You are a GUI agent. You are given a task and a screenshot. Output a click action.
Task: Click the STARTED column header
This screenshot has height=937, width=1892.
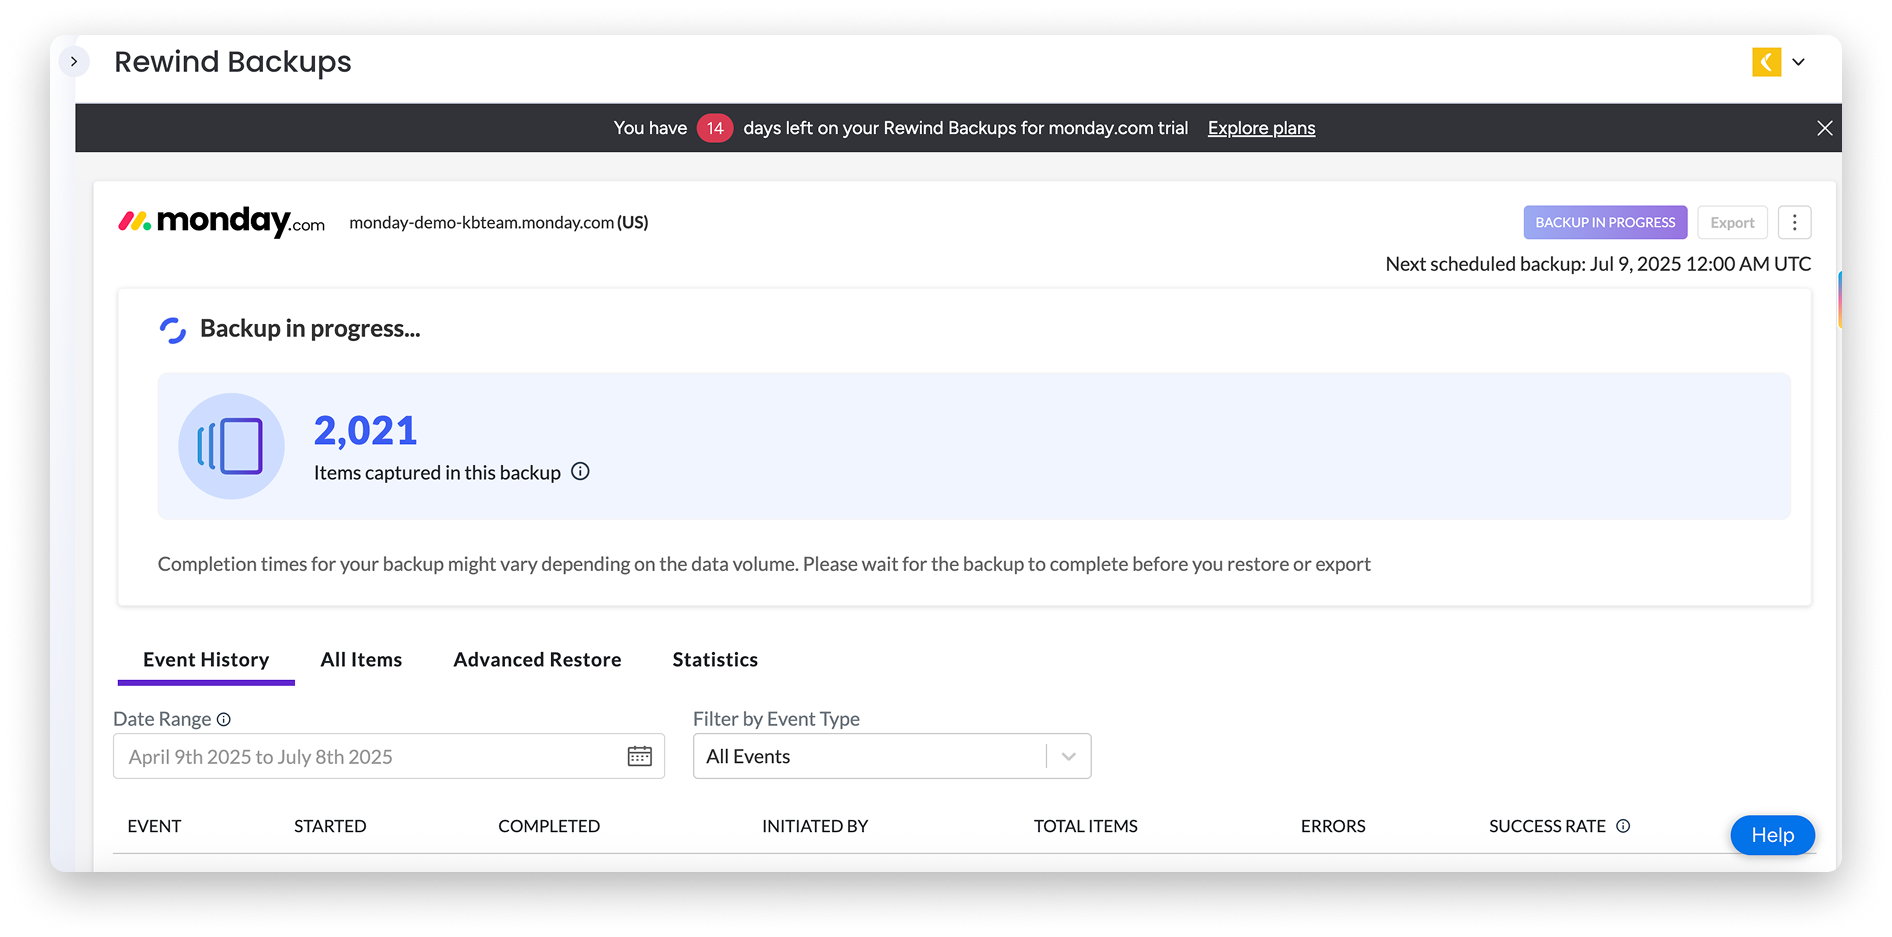coord(330,826)
